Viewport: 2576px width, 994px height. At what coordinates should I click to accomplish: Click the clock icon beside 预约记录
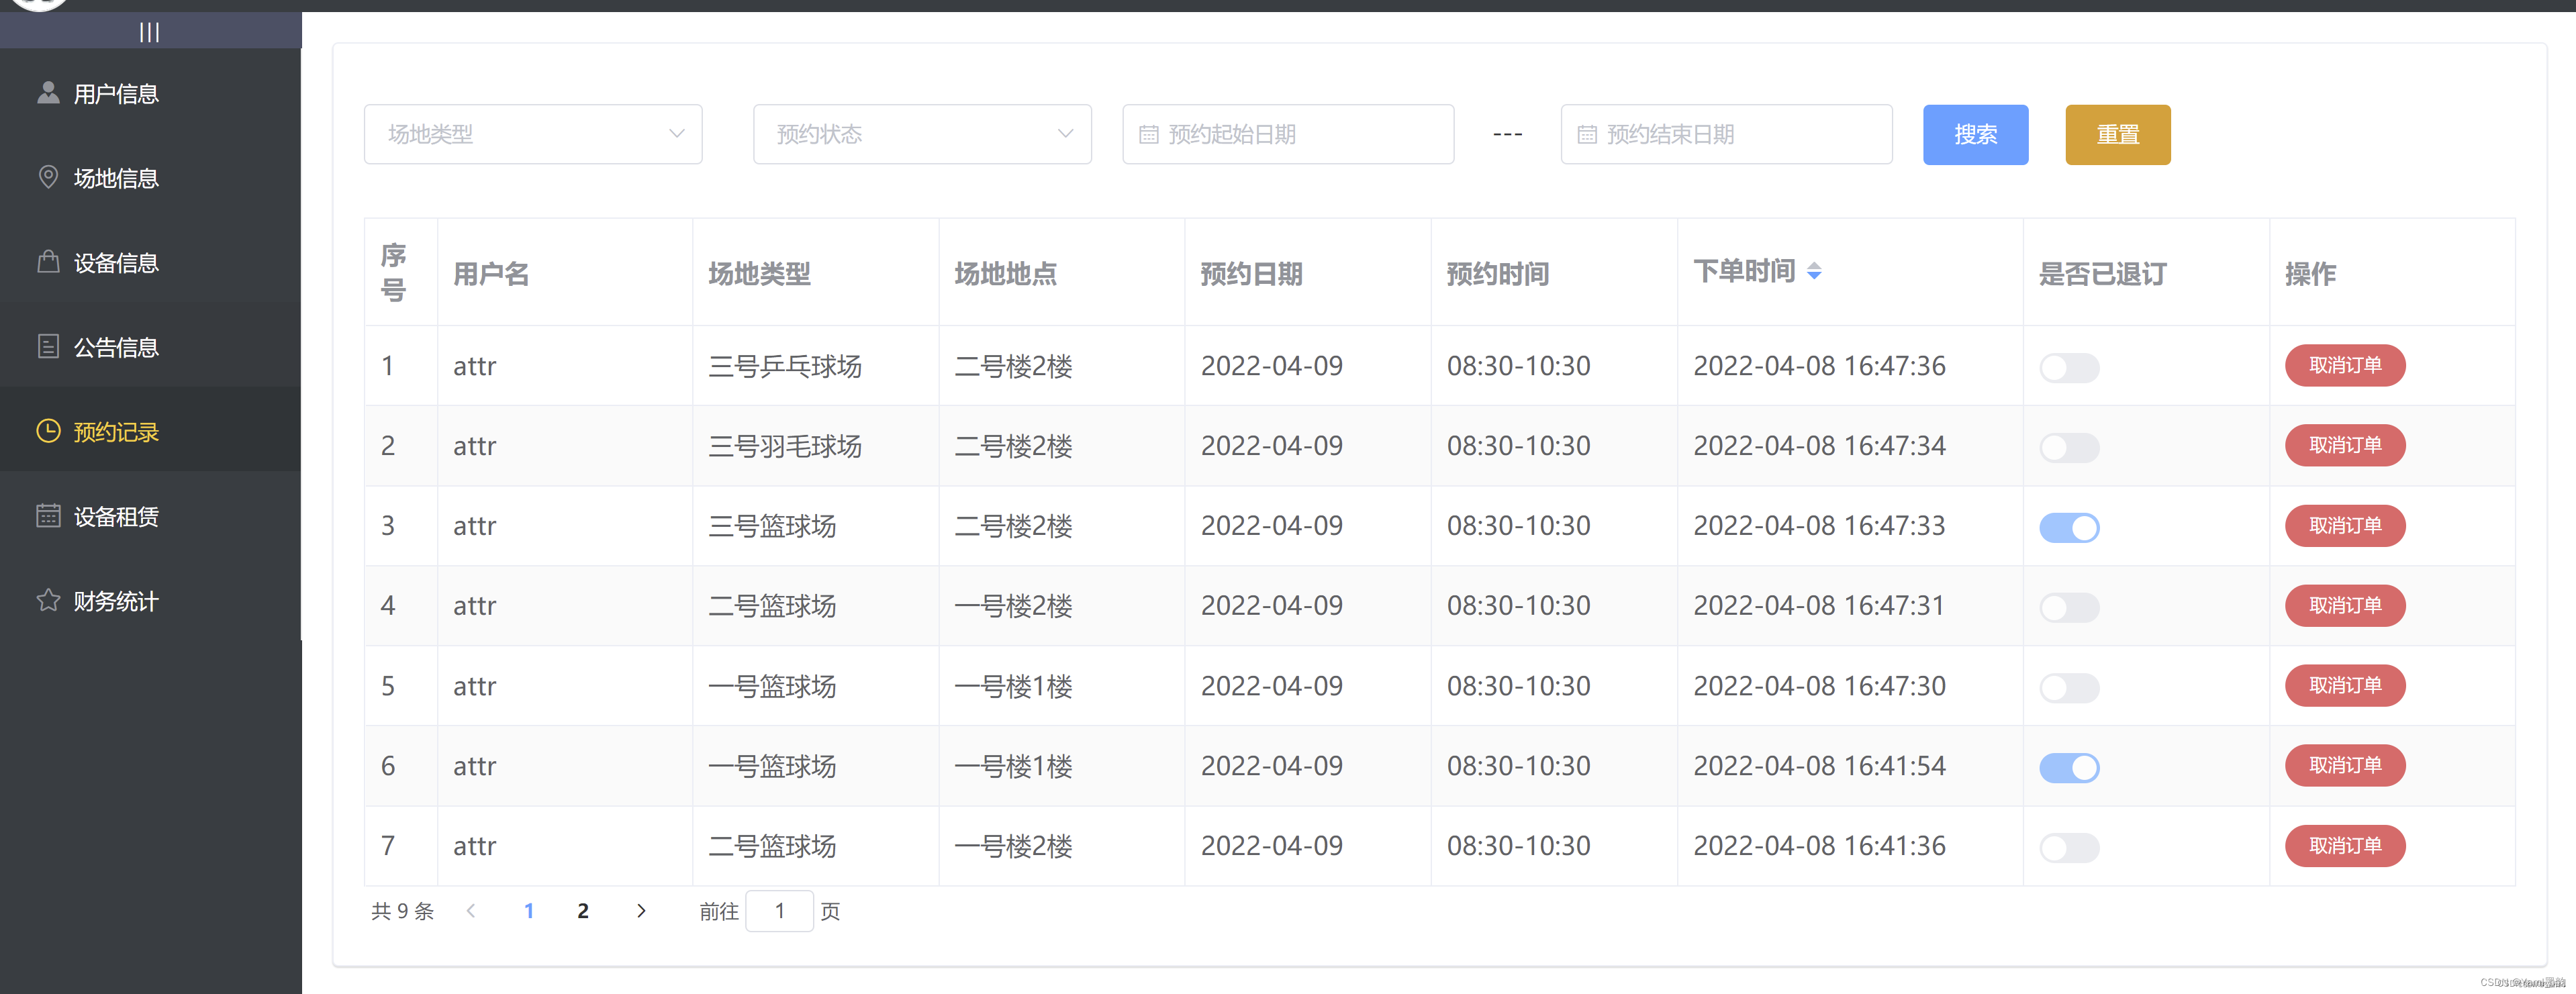click(48, 431)
